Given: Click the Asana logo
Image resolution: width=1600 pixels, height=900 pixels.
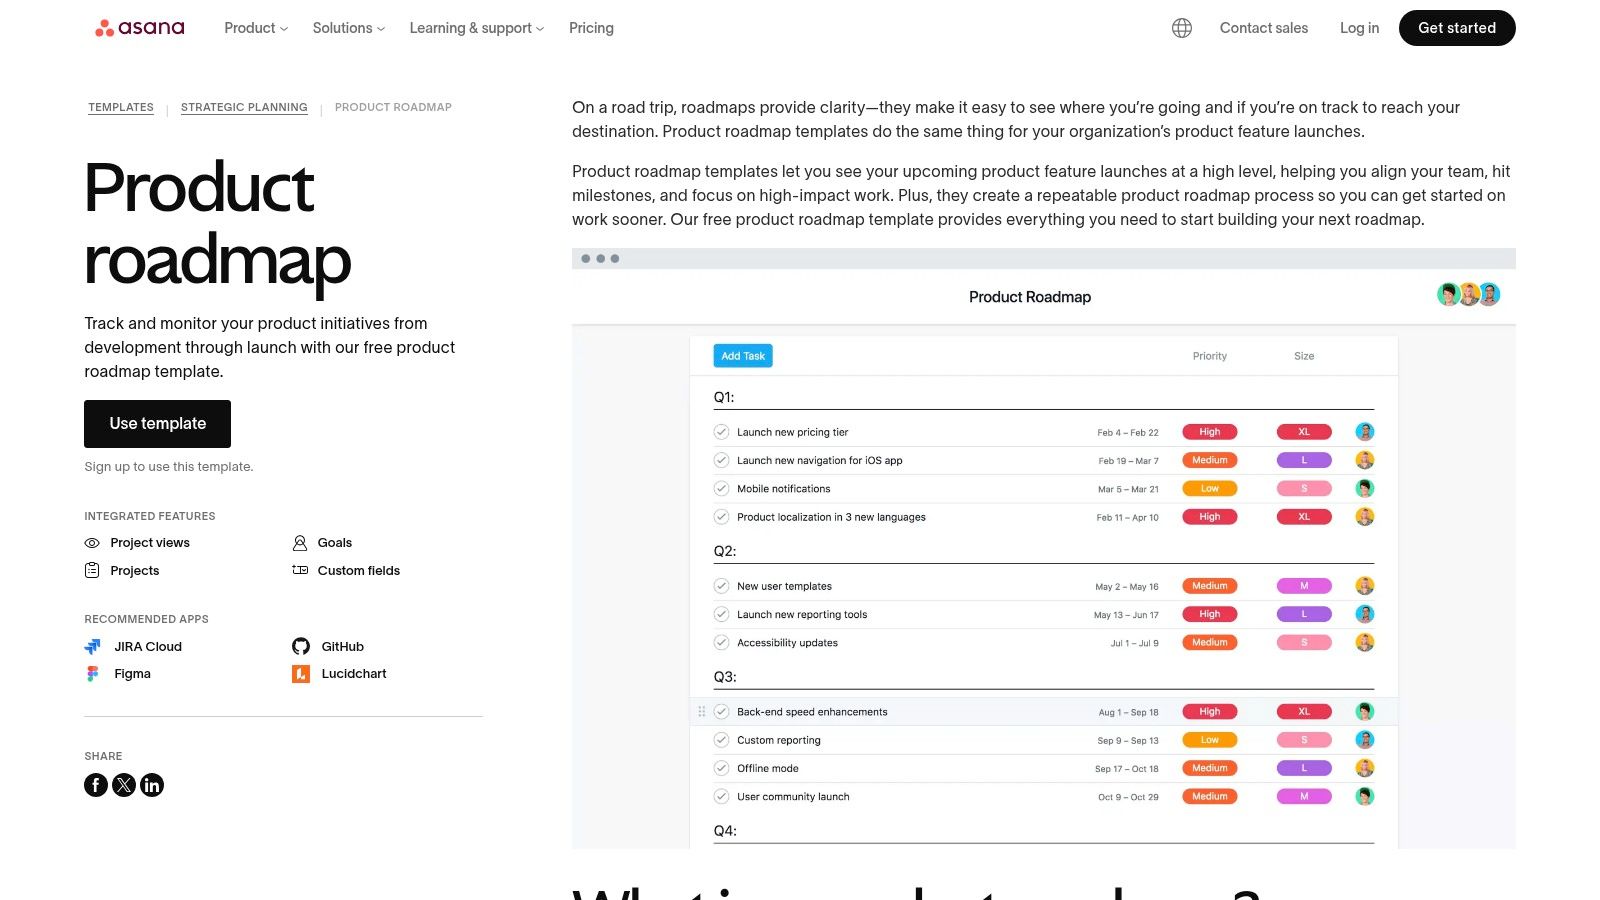Looking at the screenshot, I should pyautogui.click(x=139, y=27).
